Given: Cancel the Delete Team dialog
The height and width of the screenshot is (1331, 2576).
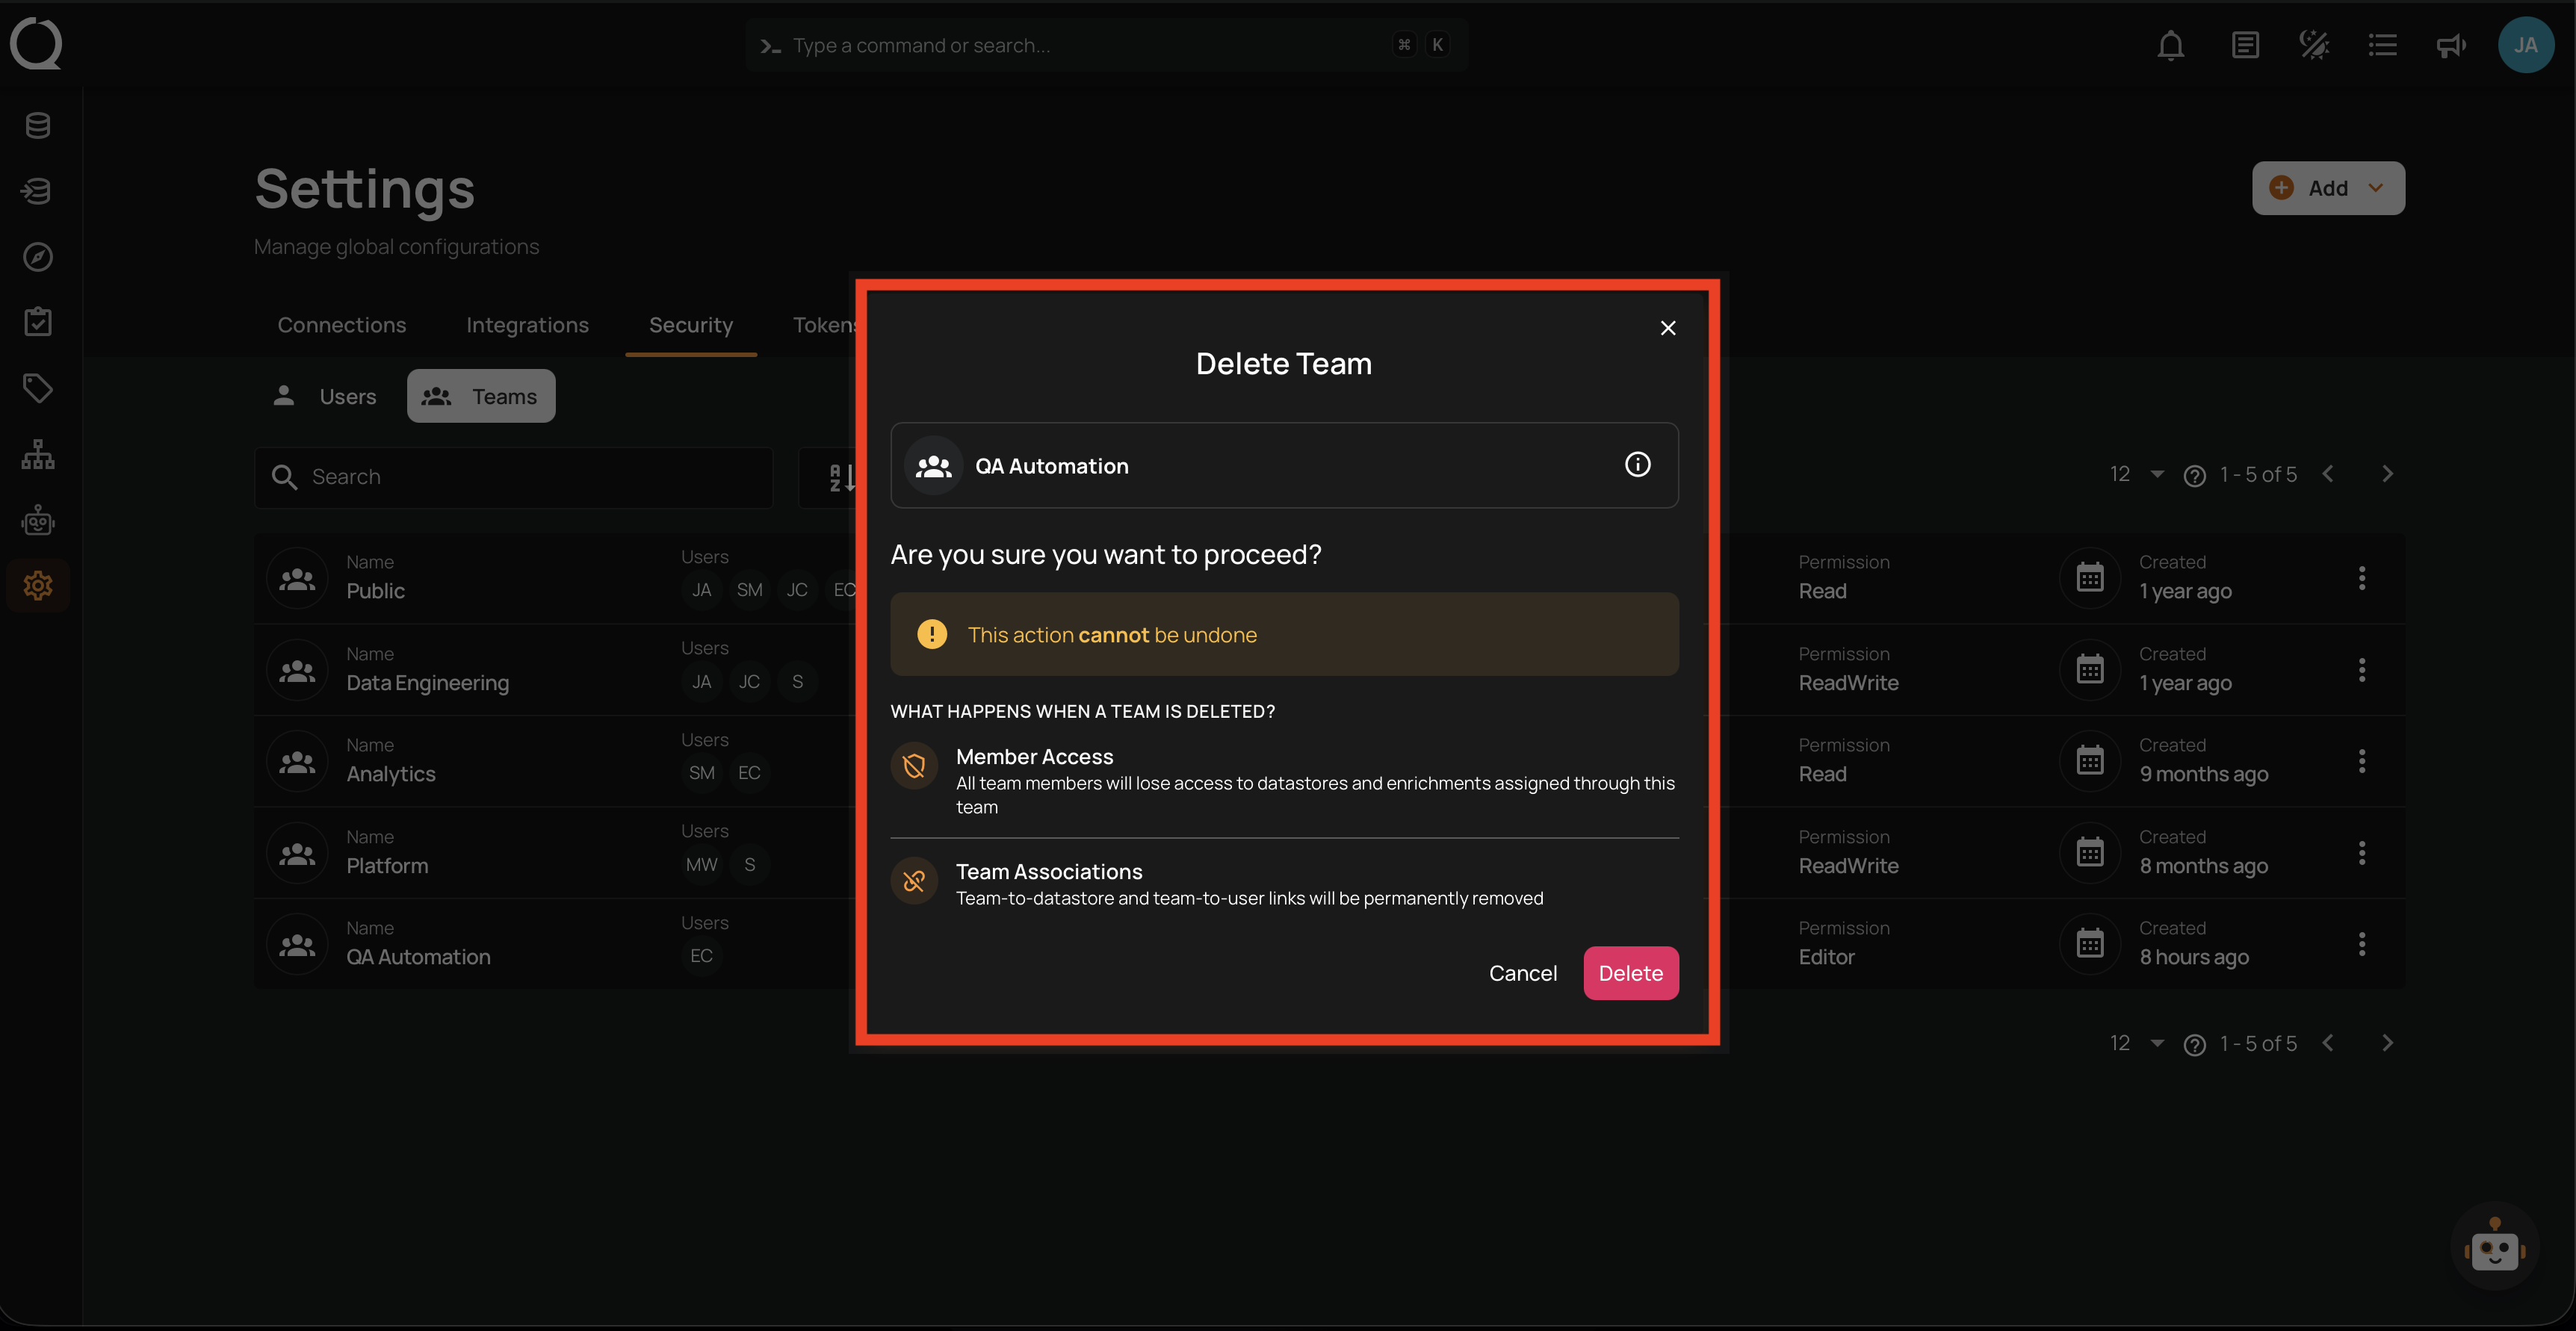Looking at the screenshot, I should coord(1522,973).
